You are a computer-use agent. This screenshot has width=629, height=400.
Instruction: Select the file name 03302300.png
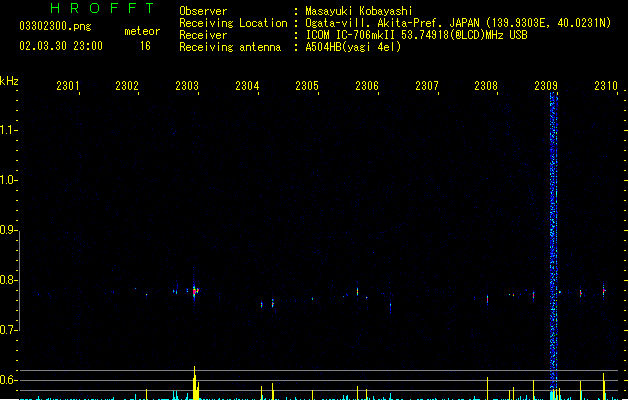[55, 26]
